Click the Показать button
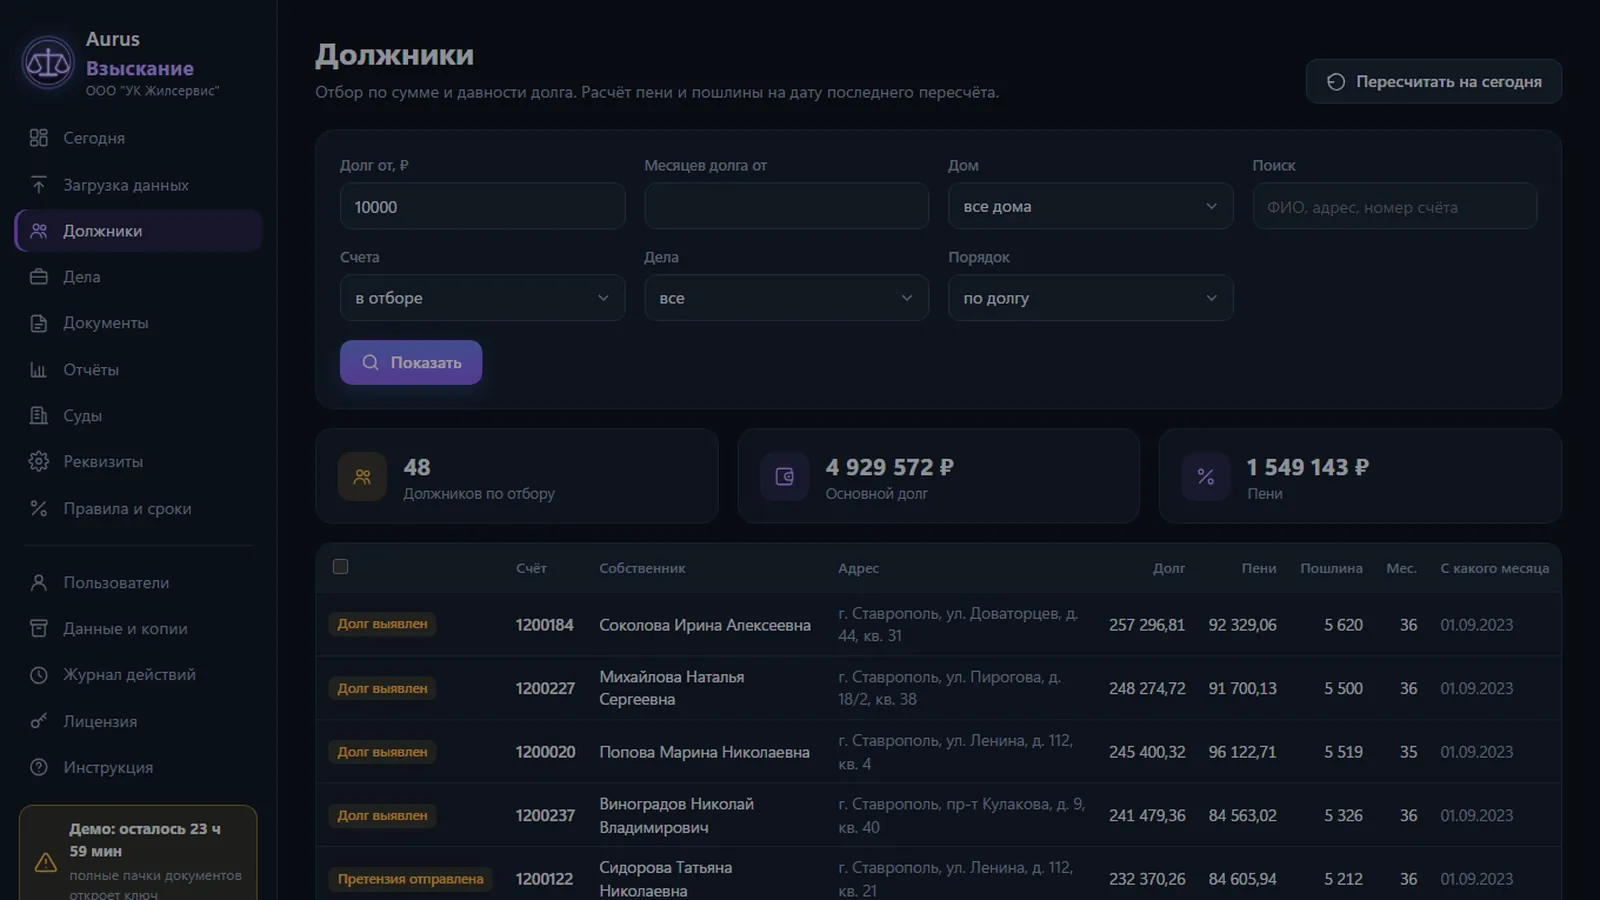 411,362
